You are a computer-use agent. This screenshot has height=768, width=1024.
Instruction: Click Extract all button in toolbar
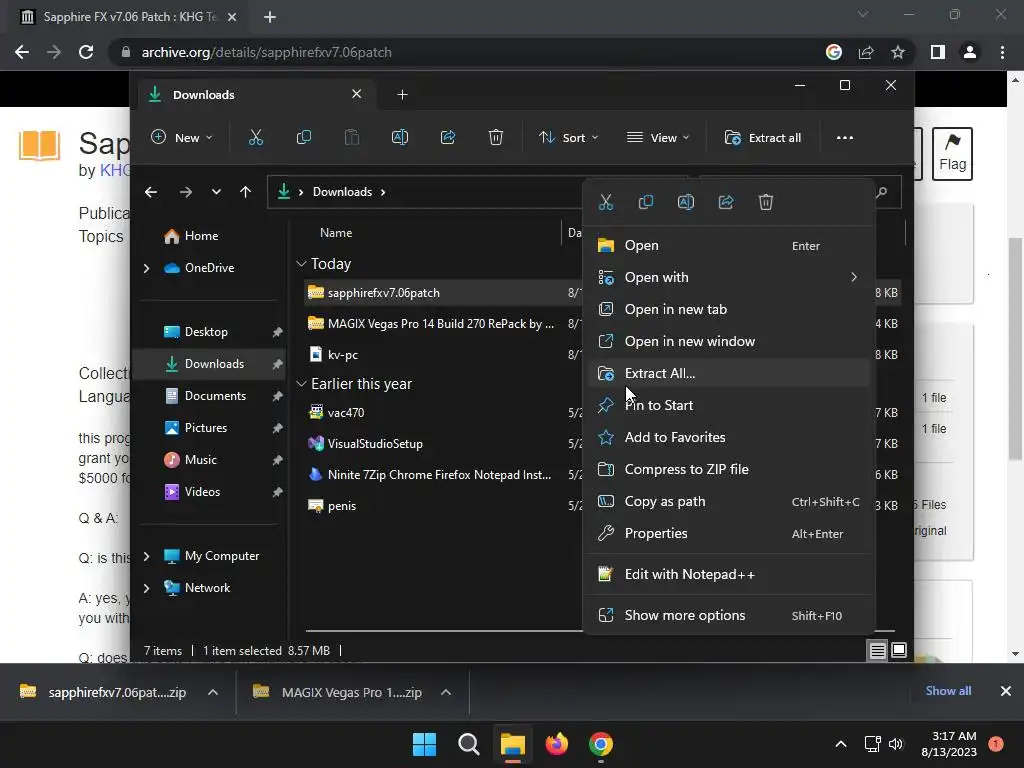(x=763, y=138)
